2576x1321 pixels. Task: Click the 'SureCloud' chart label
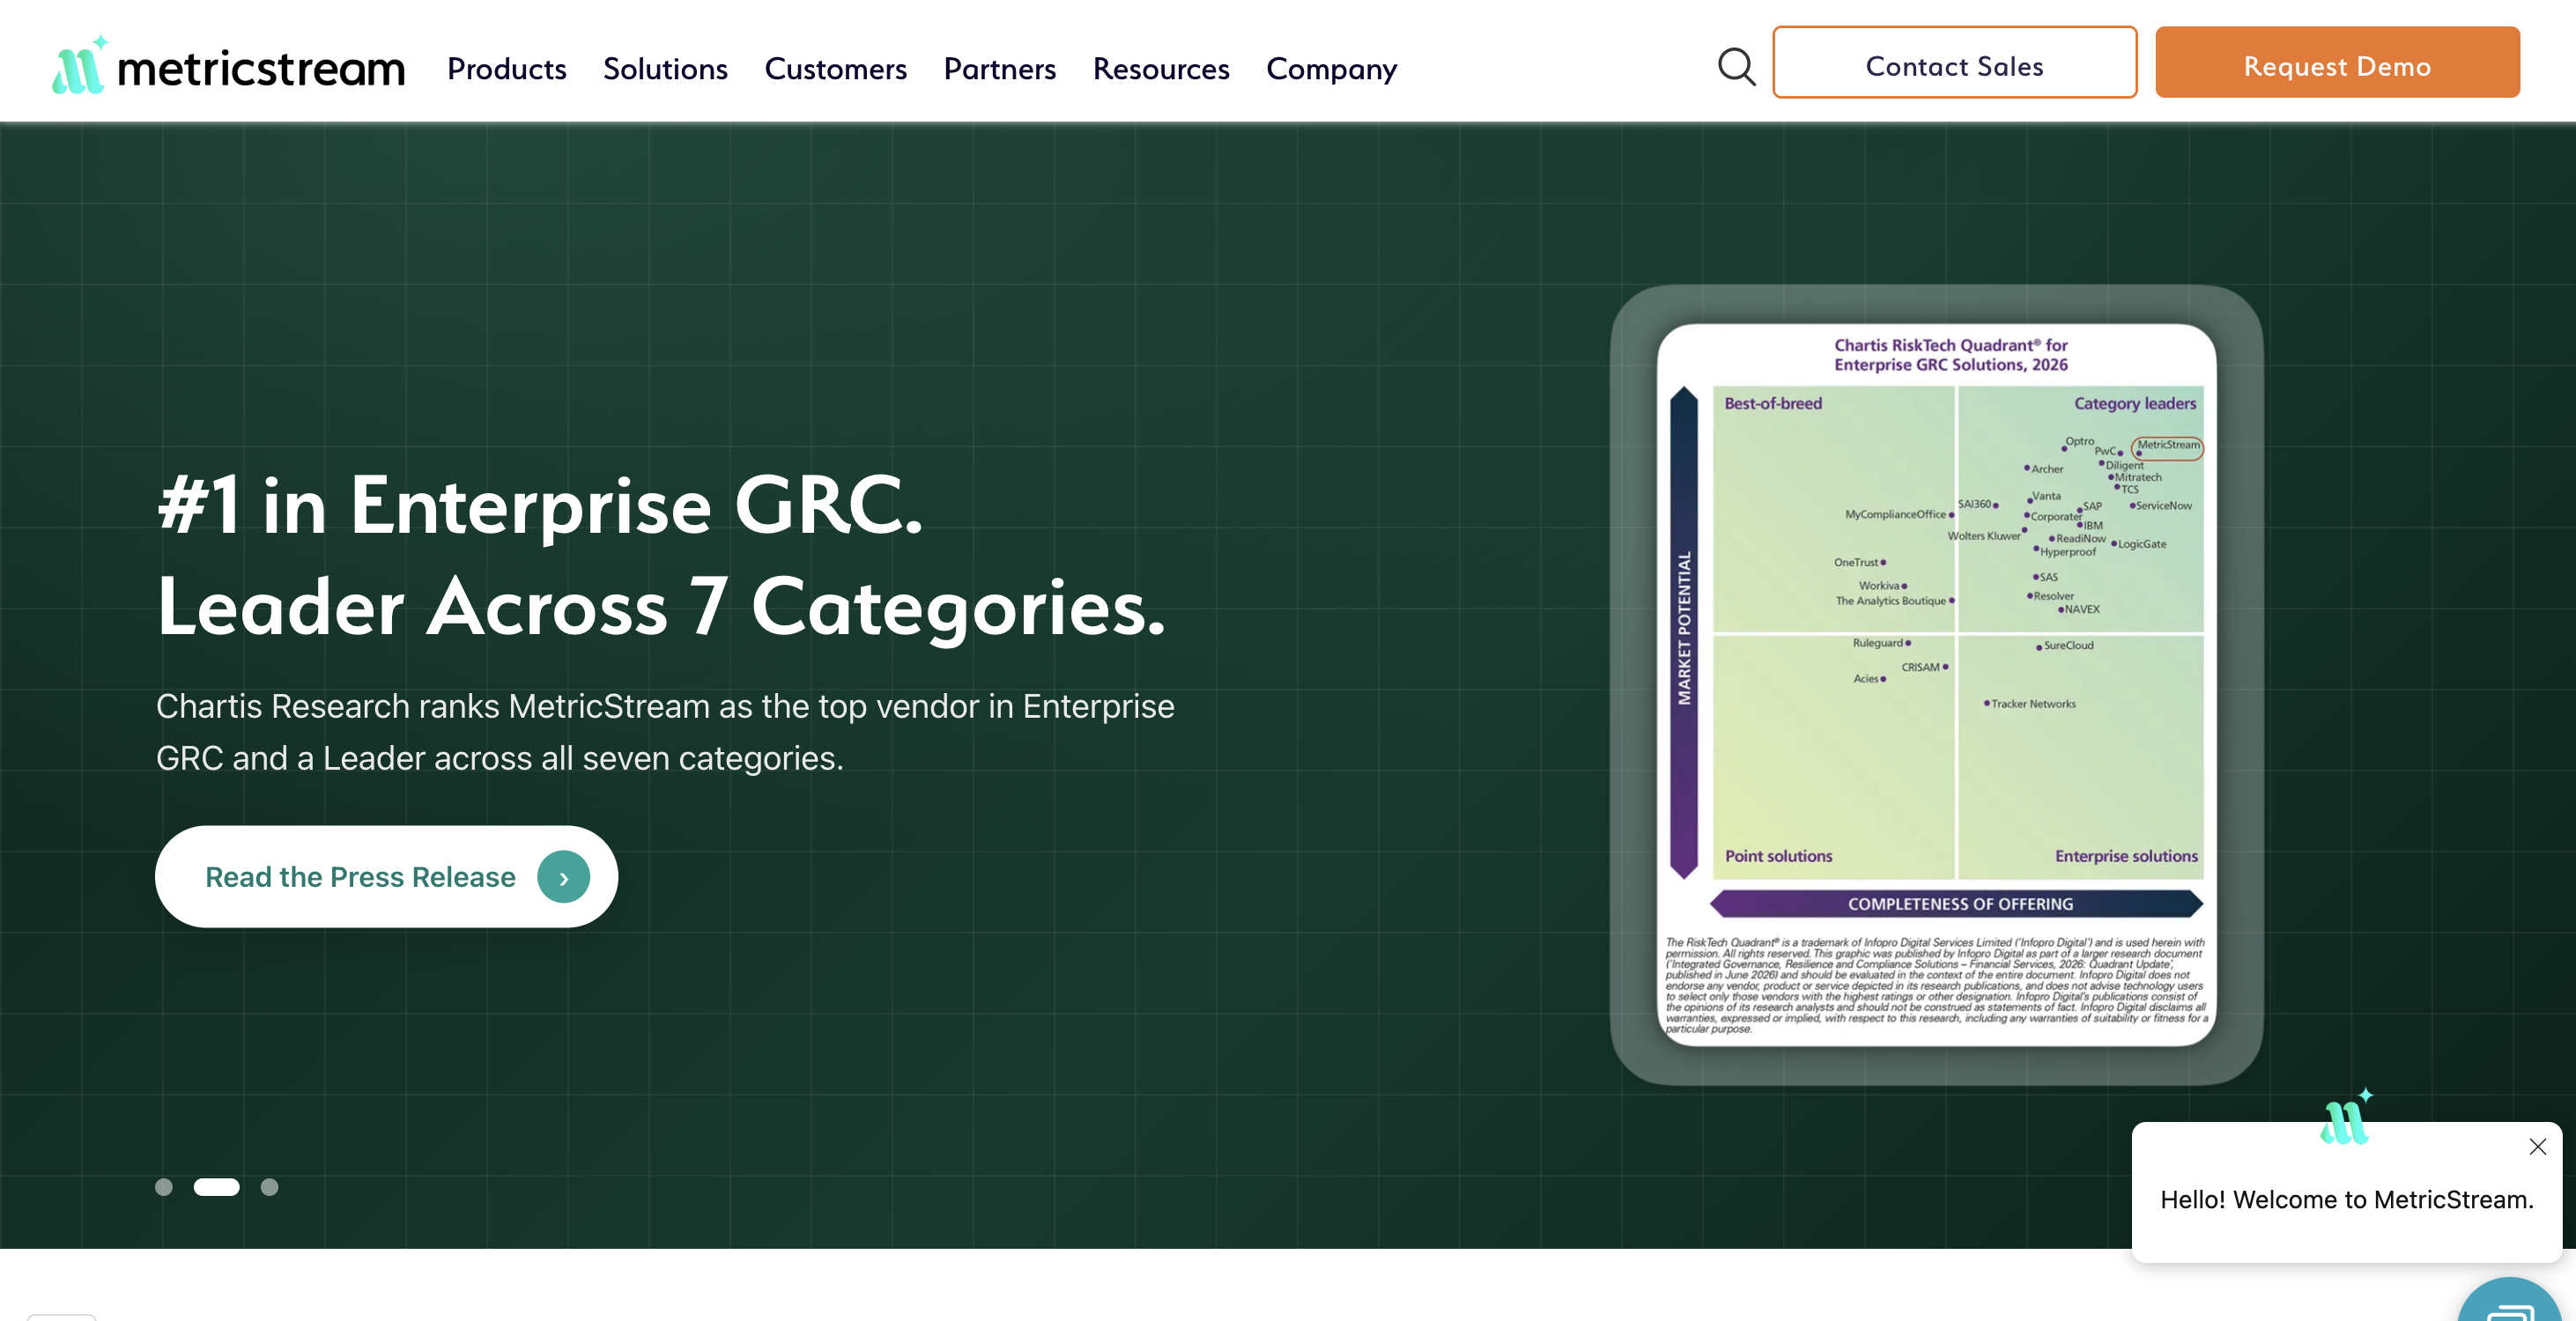pyautogui.click(x=2068, y=645)
